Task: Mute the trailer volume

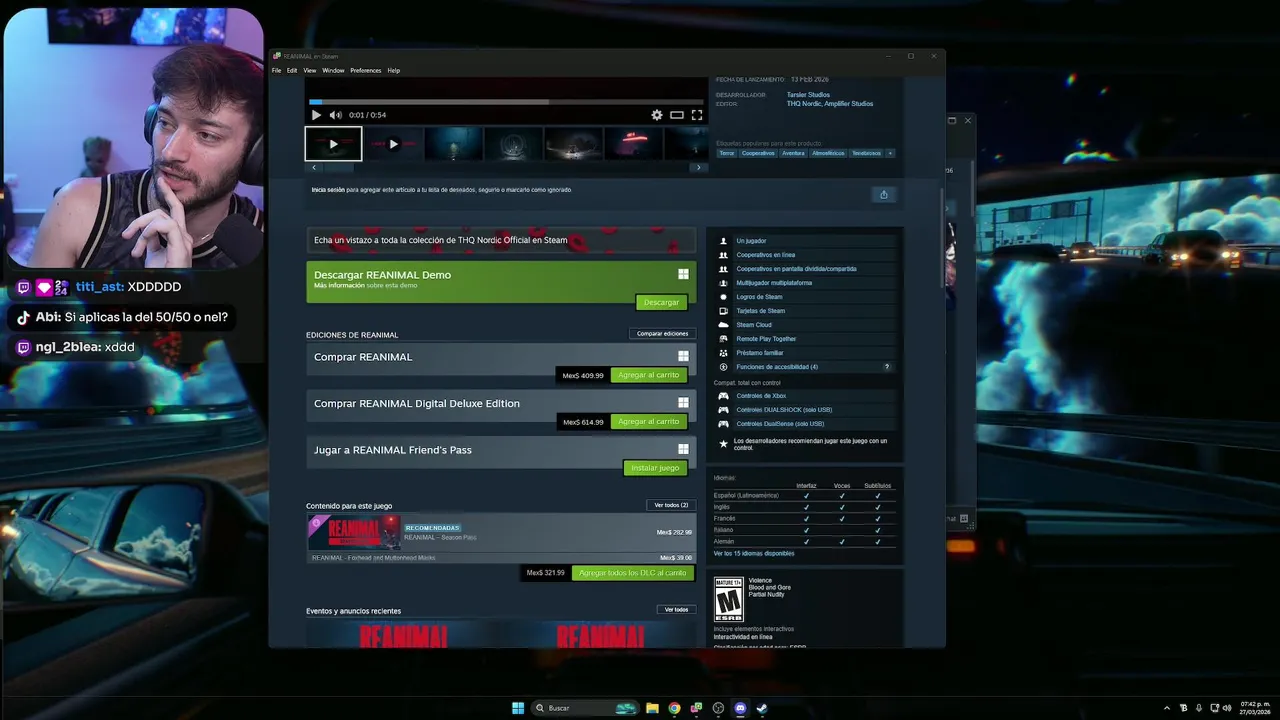Action: pyautogui.click(x=335, y=115)
